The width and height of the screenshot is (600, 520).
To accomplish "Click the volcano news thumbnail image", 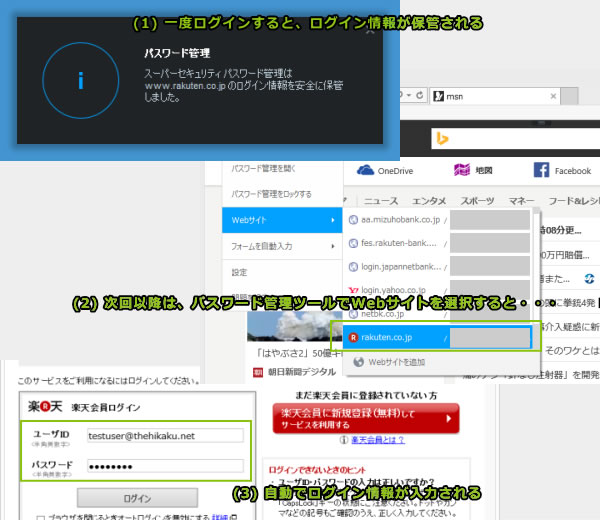I will coord(295,326).
